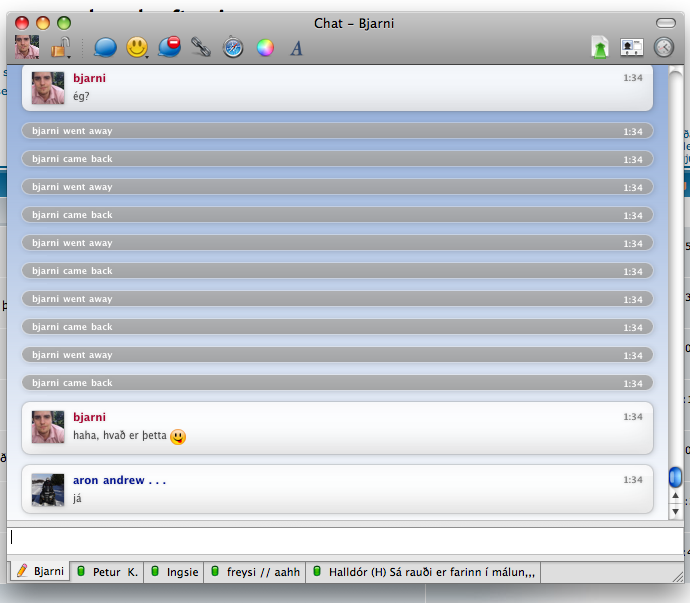Open the color wheel picker
Viewport: 690px width, 603px height.
265,47
